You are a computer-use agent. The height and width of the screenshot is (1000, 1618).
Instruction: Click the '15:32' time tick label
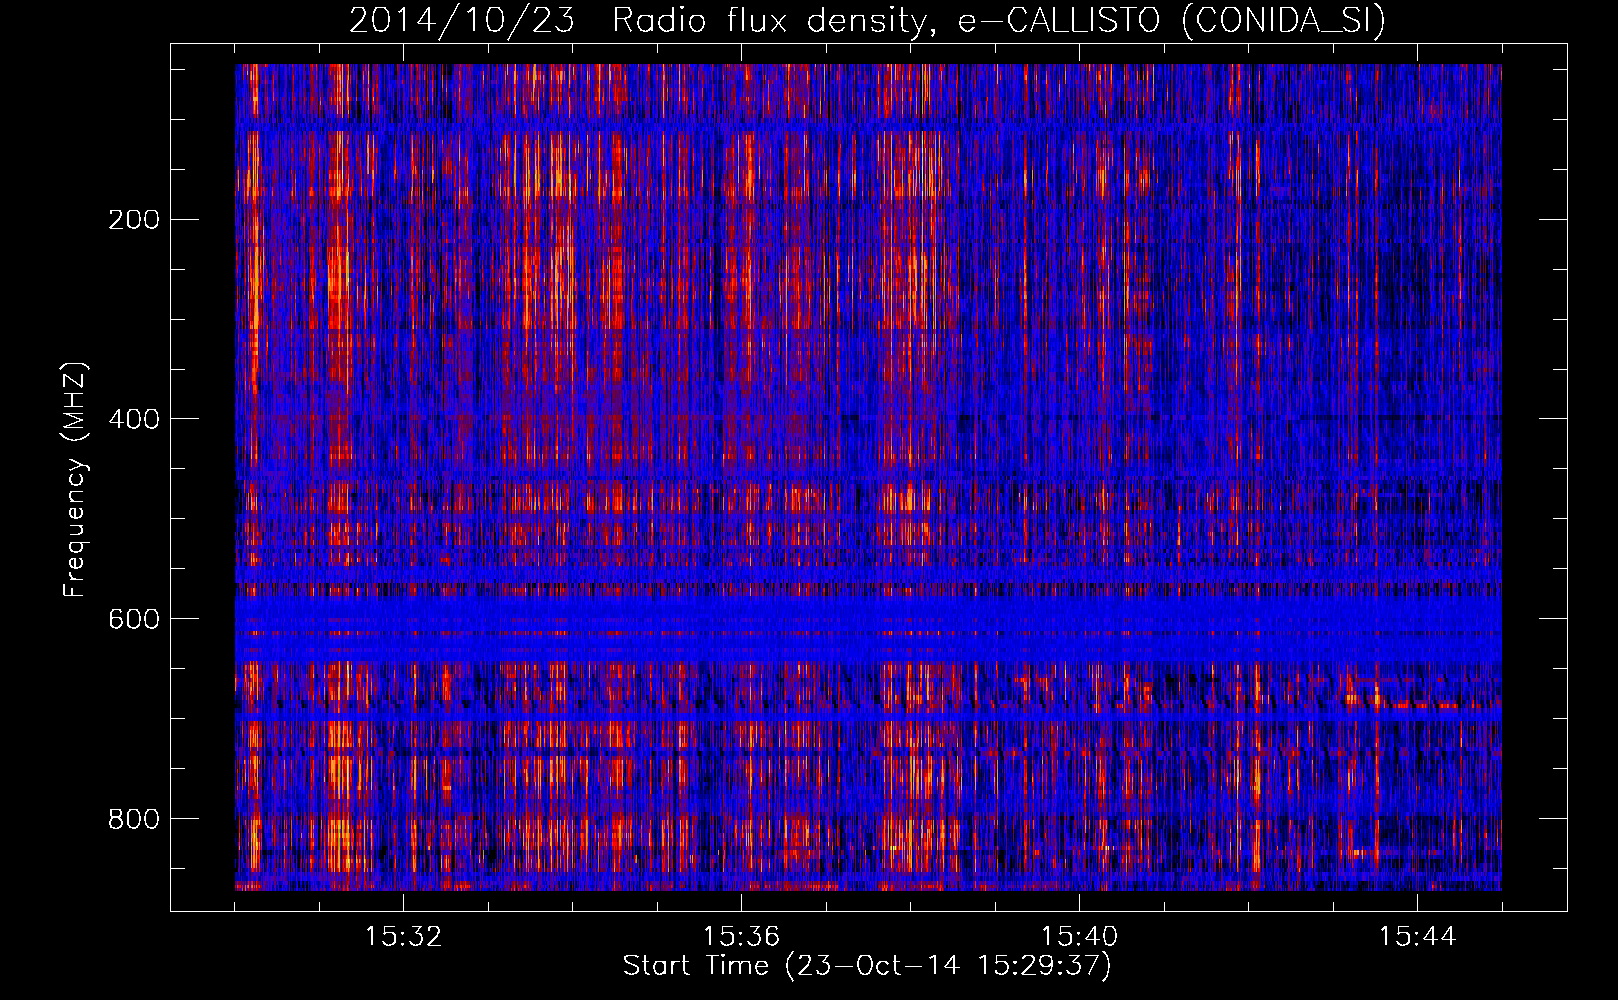(x=403, y=937)
